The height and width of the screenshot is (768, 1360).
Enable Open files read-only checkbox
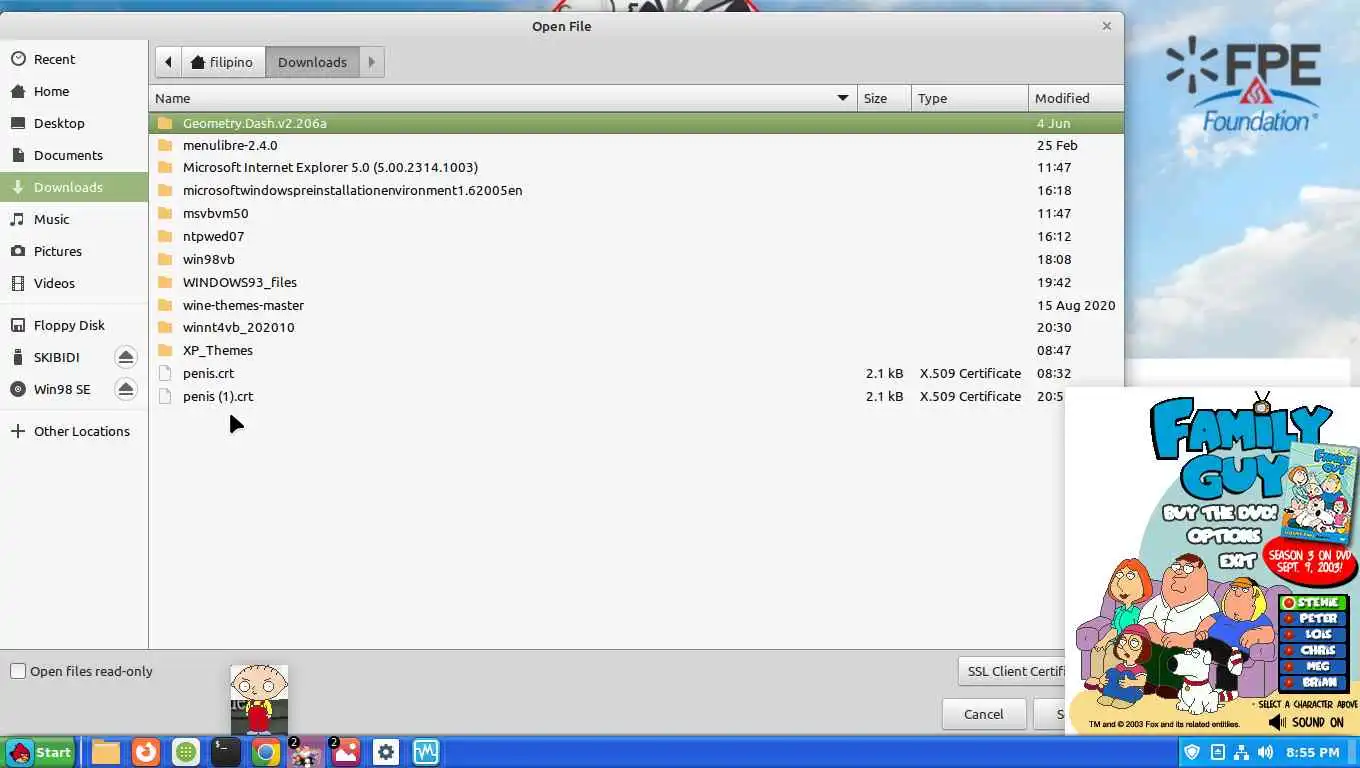(18, 671)
